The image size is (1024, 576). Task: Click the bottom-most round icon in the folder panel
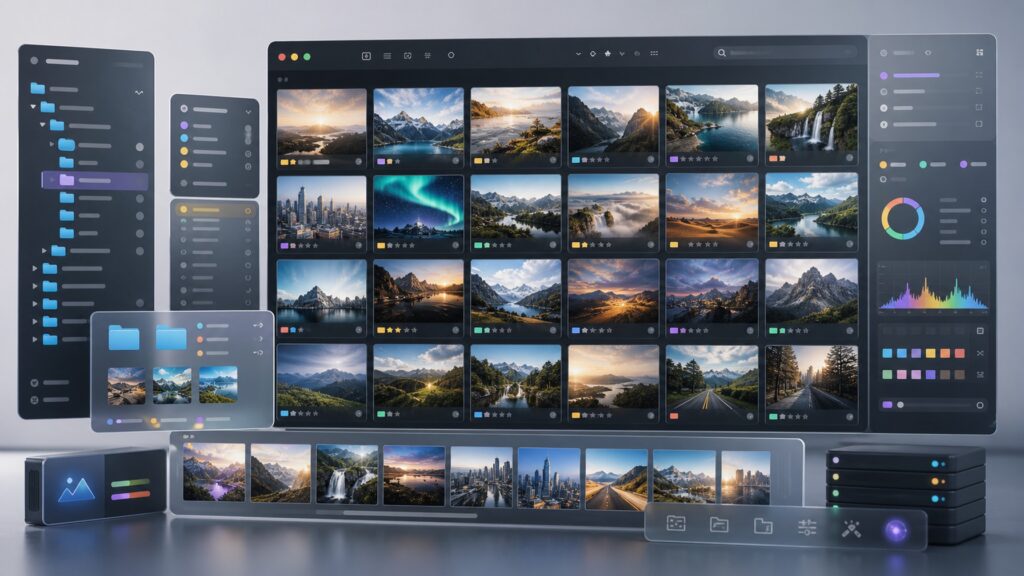click(x=34, y=400)
